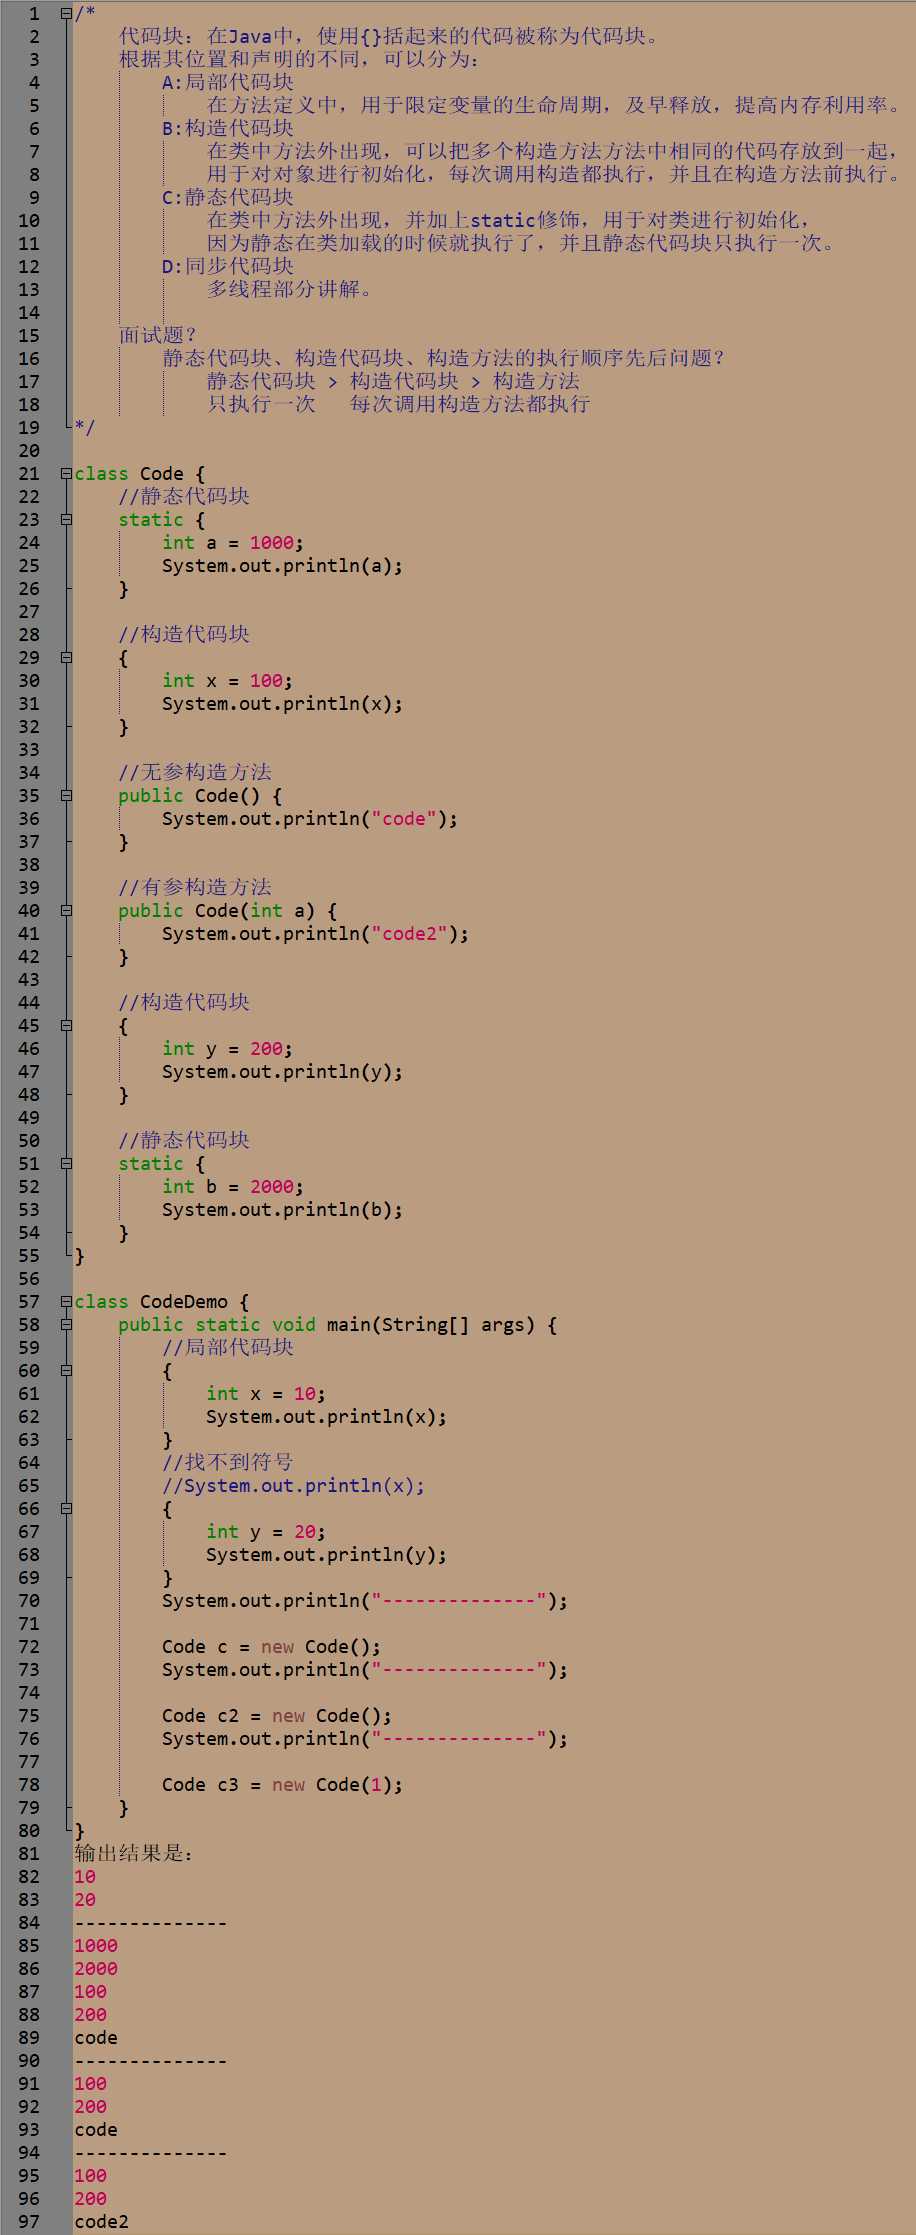Click the text '面试题?'
The image size is (916, 2235).
158,336
